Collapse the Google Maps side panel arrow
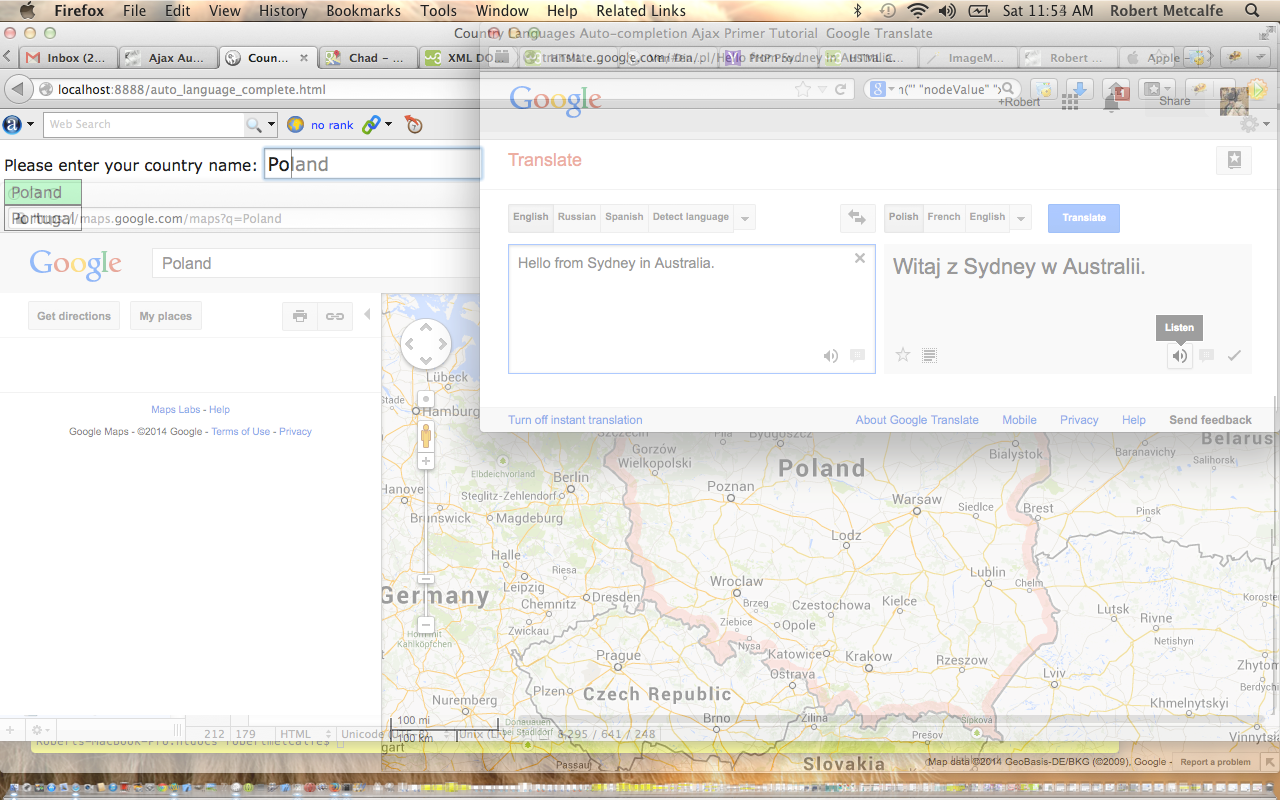 (x=367, y=315)
